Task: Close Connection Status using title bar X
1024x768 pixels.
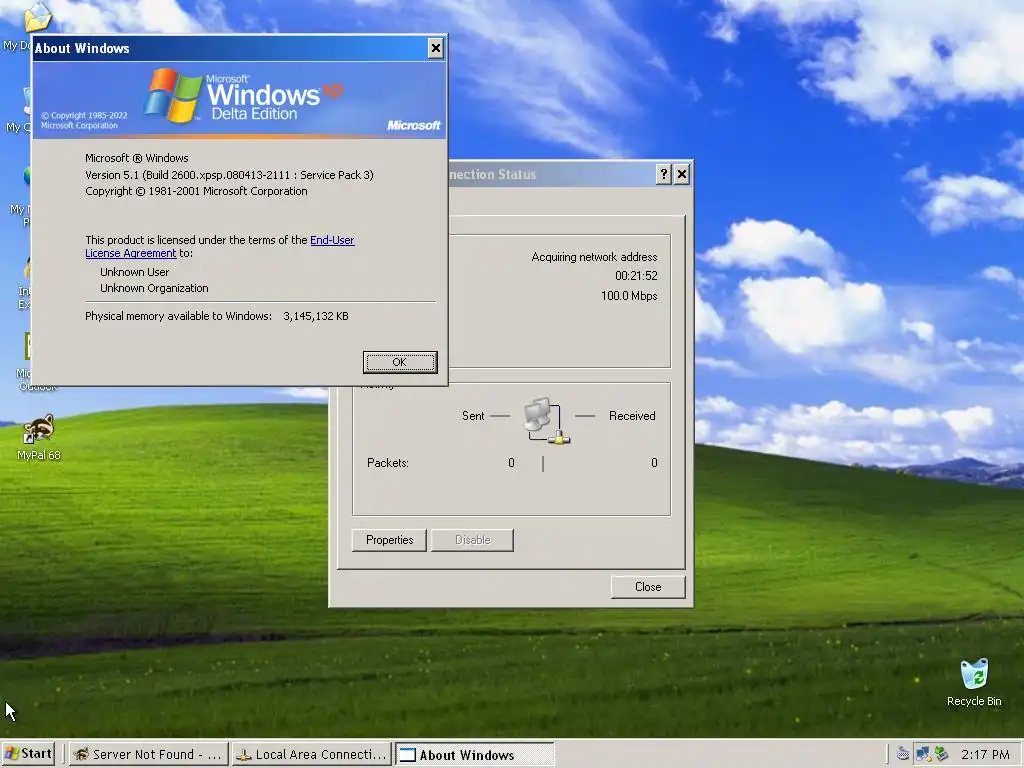Action: tap(682, 174)
